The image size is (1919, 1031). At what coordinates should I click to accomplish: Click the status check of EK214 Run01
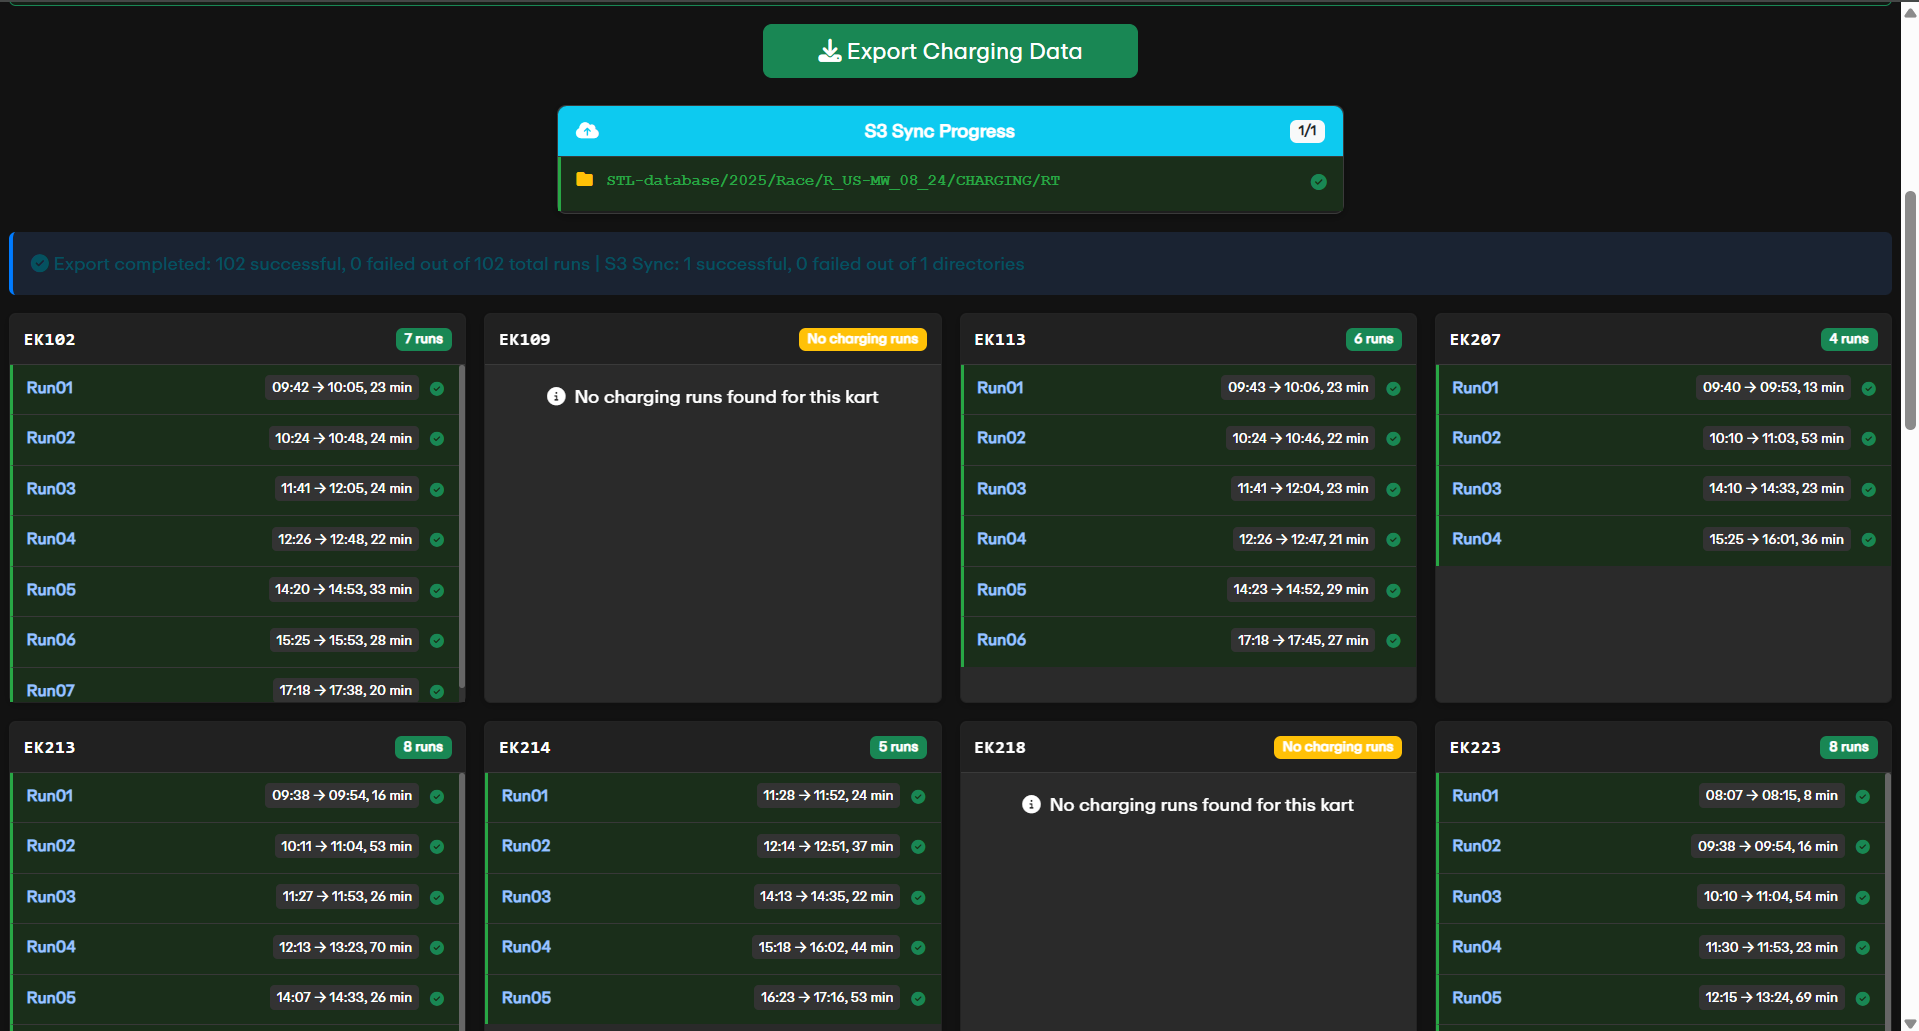coord(918,797)
